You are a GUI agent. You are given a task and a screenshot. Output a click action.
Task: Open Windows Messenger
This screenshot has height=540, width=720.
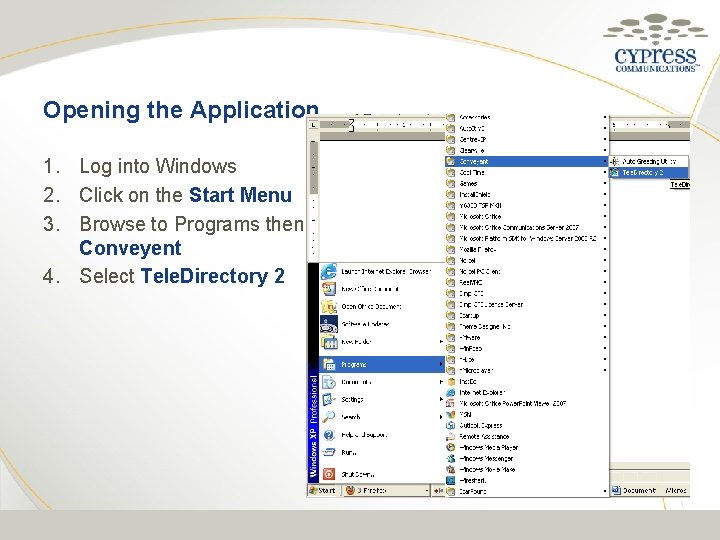click(527, 459)
